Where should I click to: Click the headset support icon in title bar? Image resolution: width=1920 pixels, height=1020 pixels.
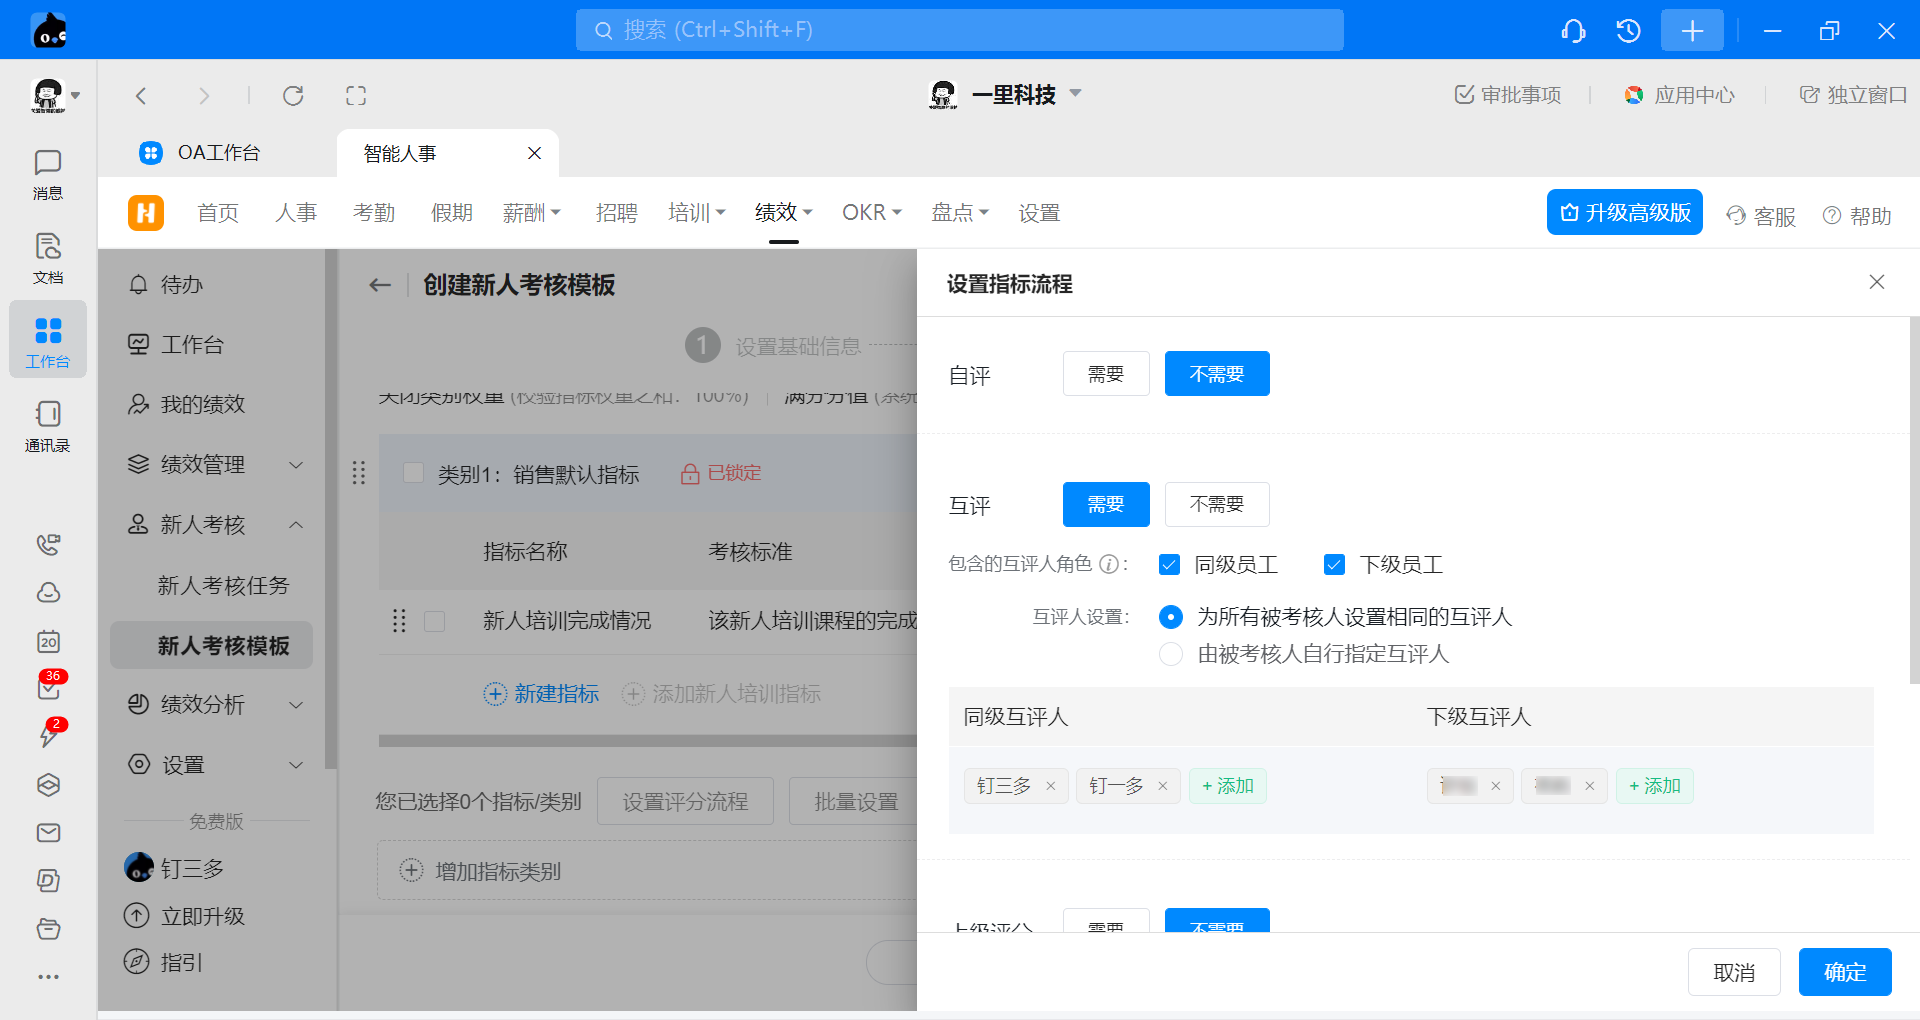pos(1573,31)
